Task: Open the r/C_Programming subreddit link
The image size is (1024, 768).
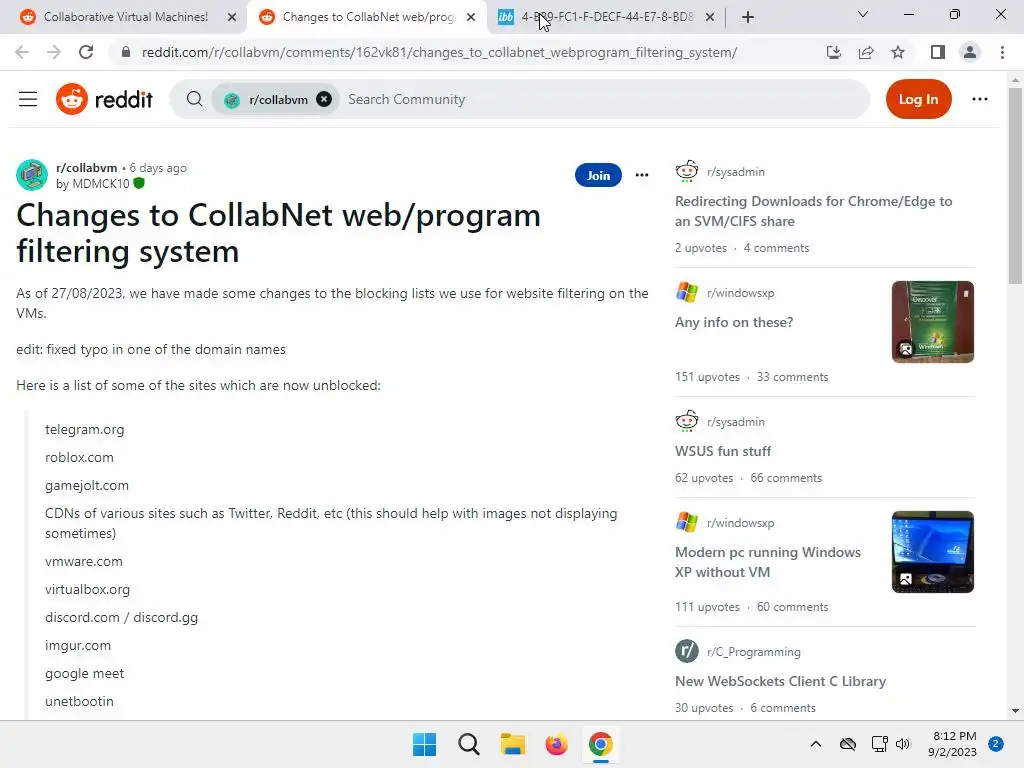Action: point(754,652)
